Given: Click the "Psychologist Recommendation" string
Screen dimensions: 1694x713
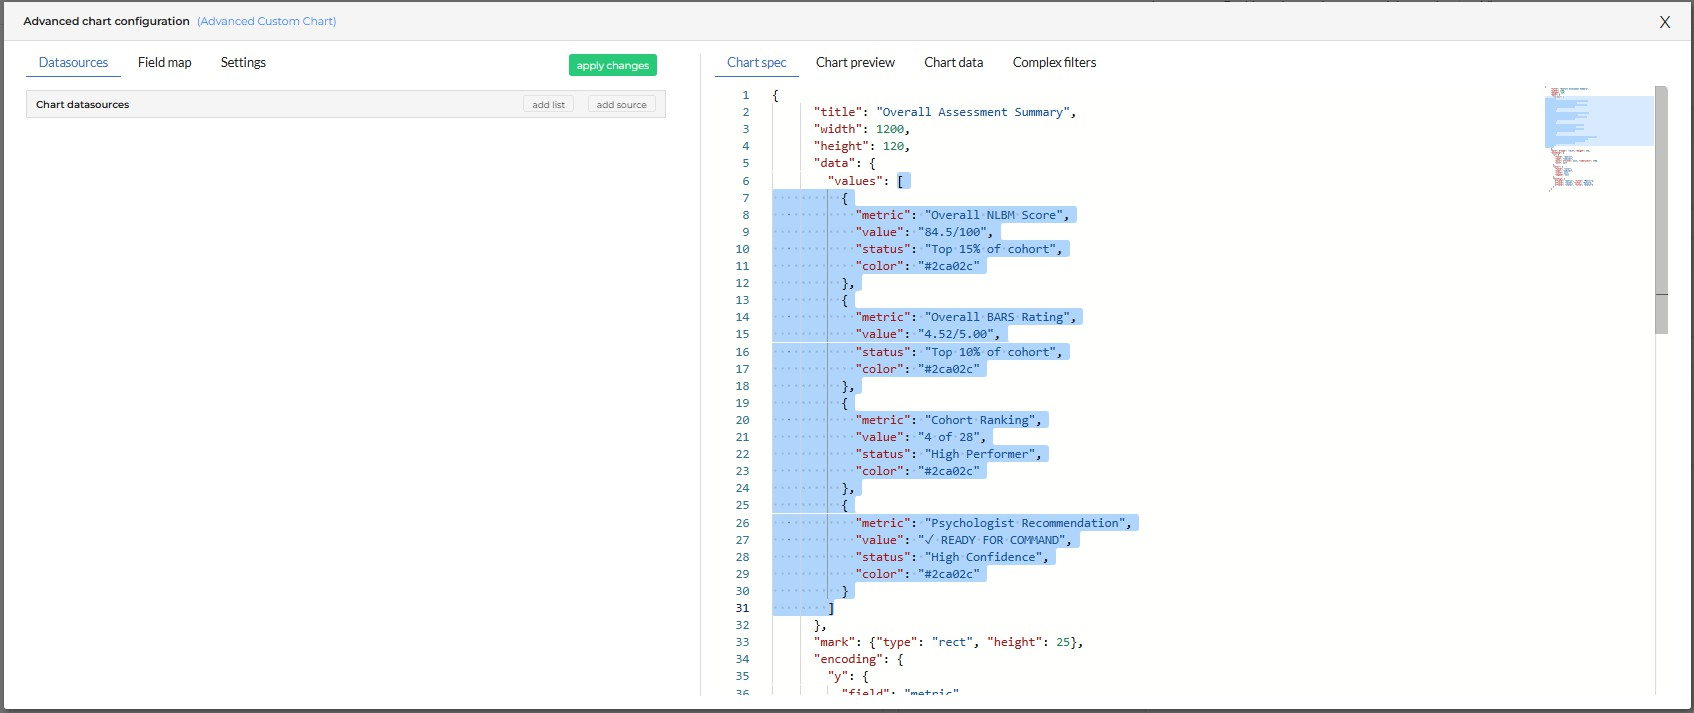Looking at the screenshot, I should point(1026,523).
